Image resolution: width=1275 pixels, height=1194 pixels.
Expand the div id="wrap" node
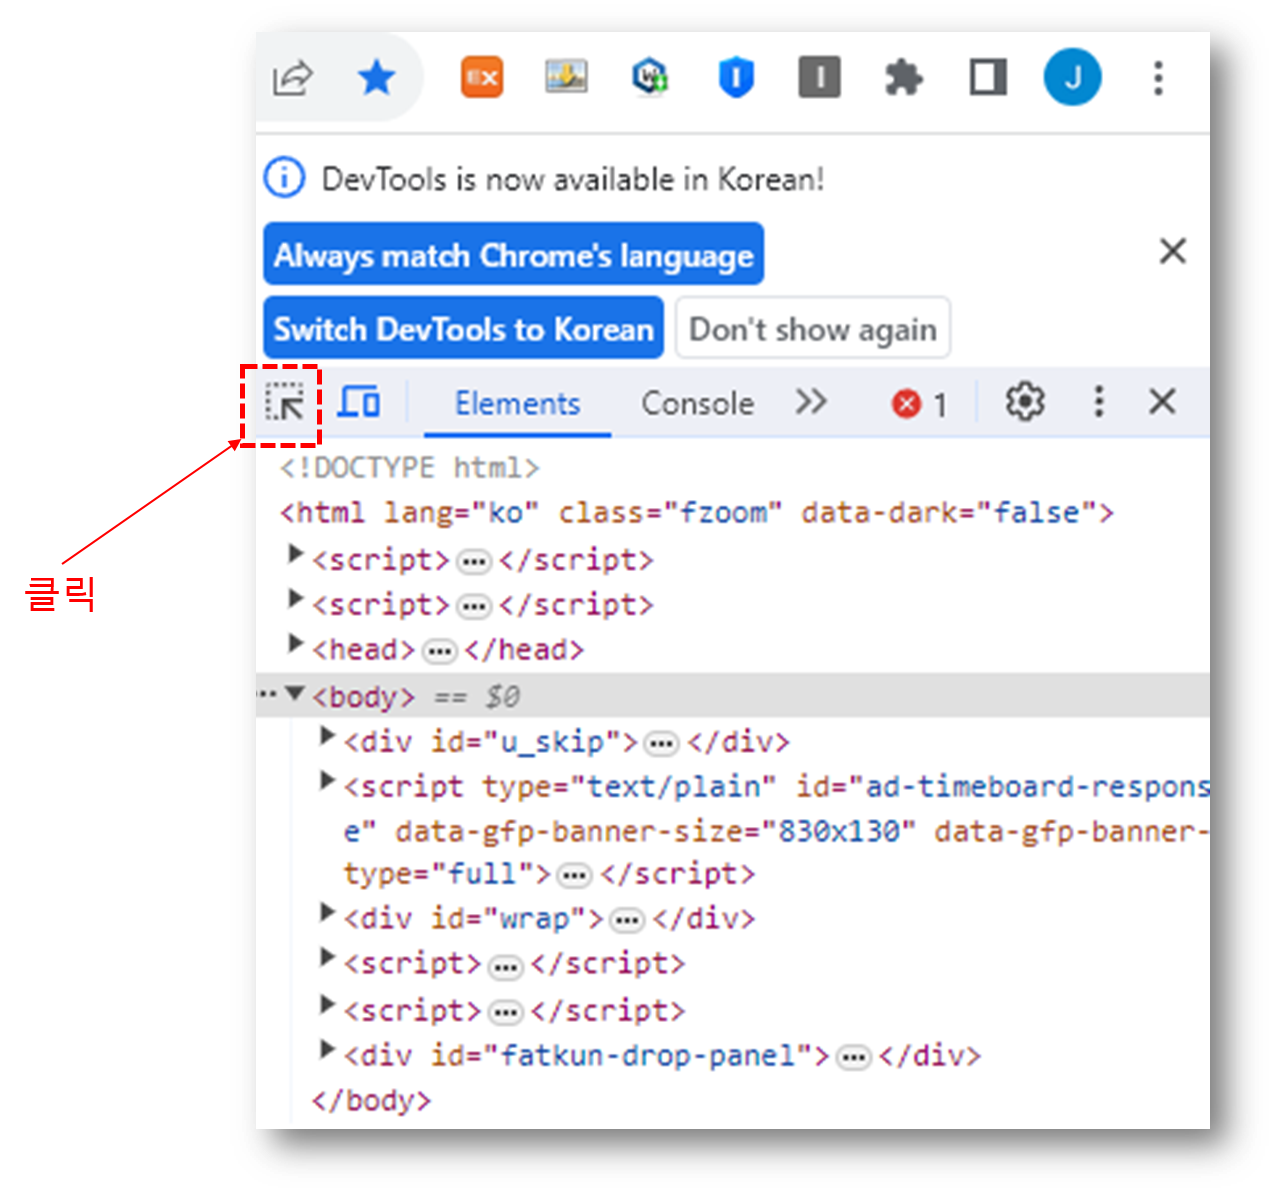(326, 911)
